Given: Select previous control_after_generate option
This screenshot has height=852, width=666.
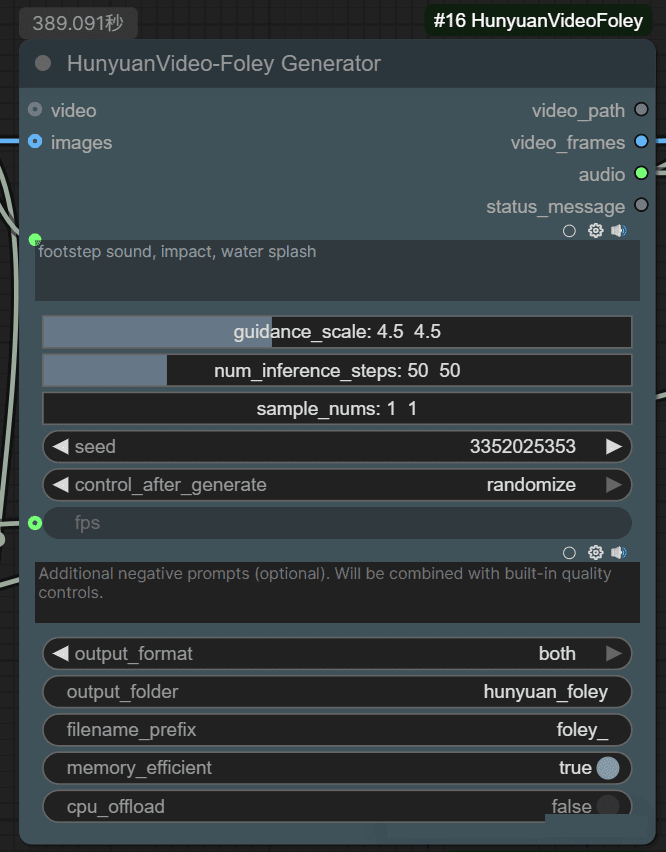Looking at the screenshot, I should [60, 485].
